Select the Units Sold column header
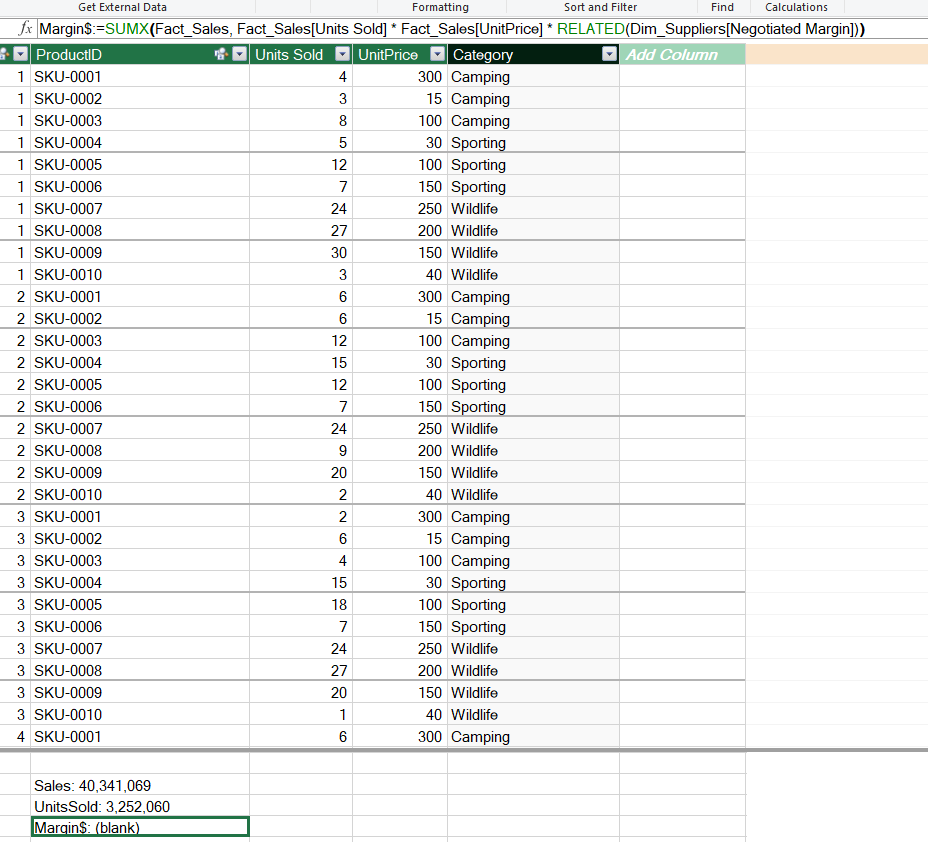 (301, 54)
